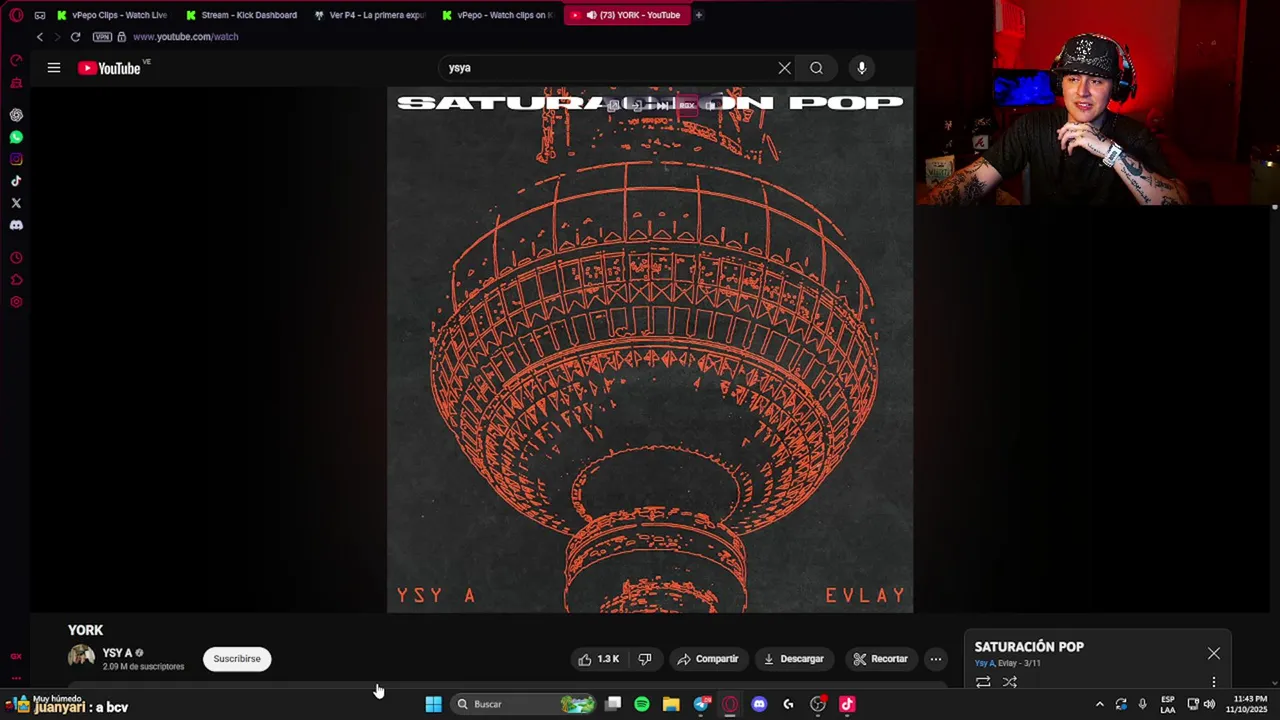Open the GX Cleaner icon in the sidebar

point(16,83)
